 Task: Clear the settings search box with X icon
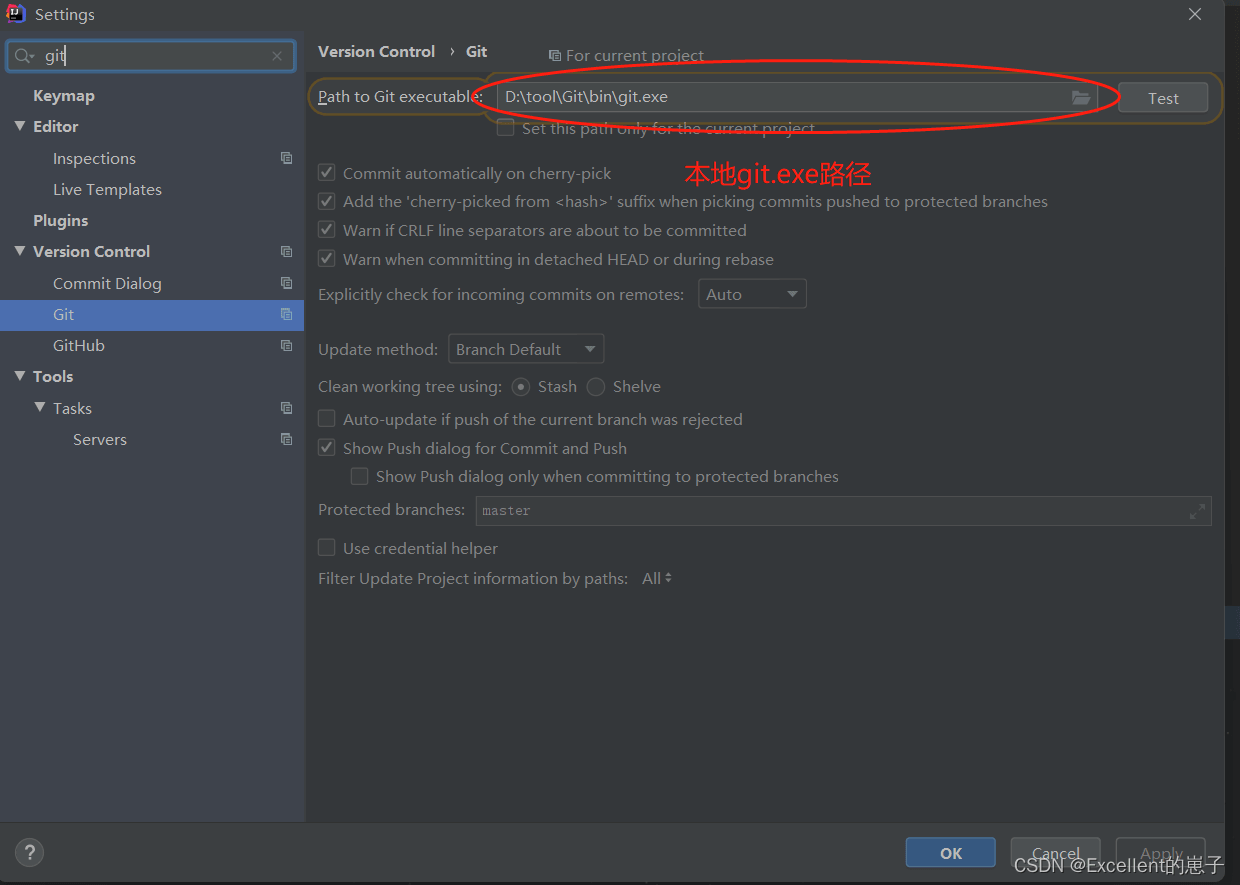(x=277, y=56)
